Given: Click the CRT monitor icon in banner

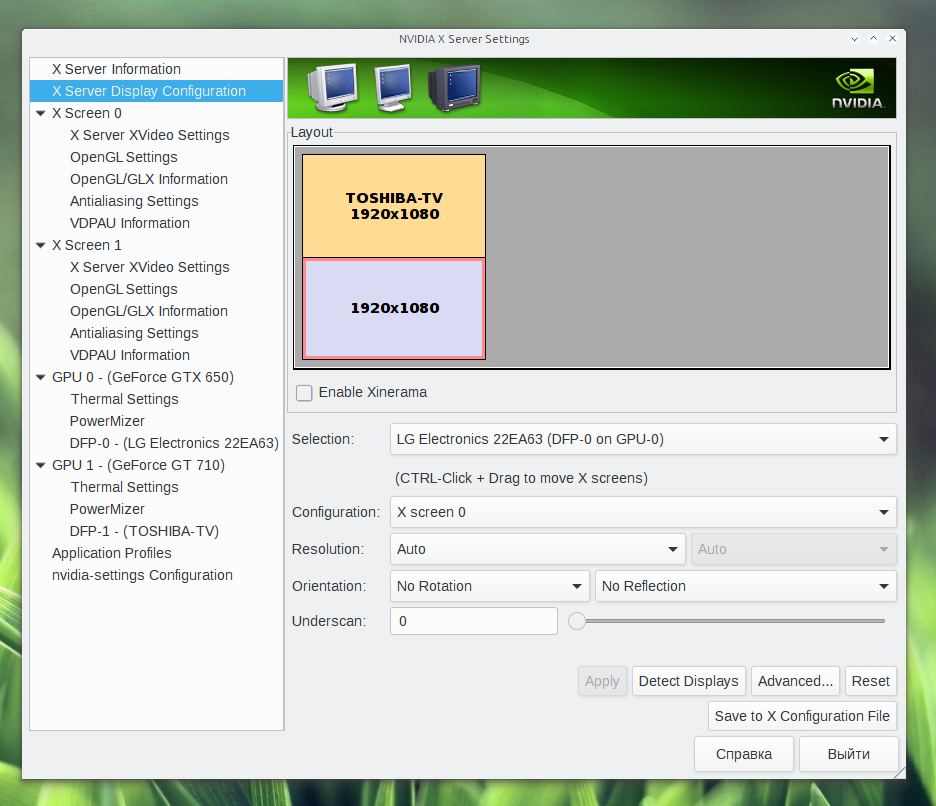Looking at the screenshot, I should pos(332,87).
